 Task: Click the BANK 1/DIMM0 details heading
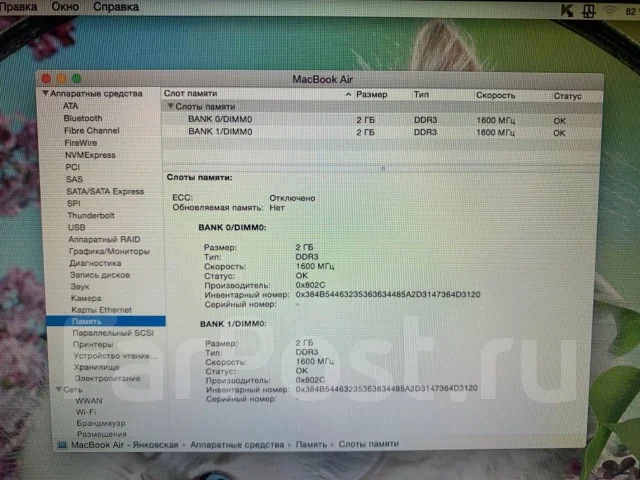(x=233, y=324)
